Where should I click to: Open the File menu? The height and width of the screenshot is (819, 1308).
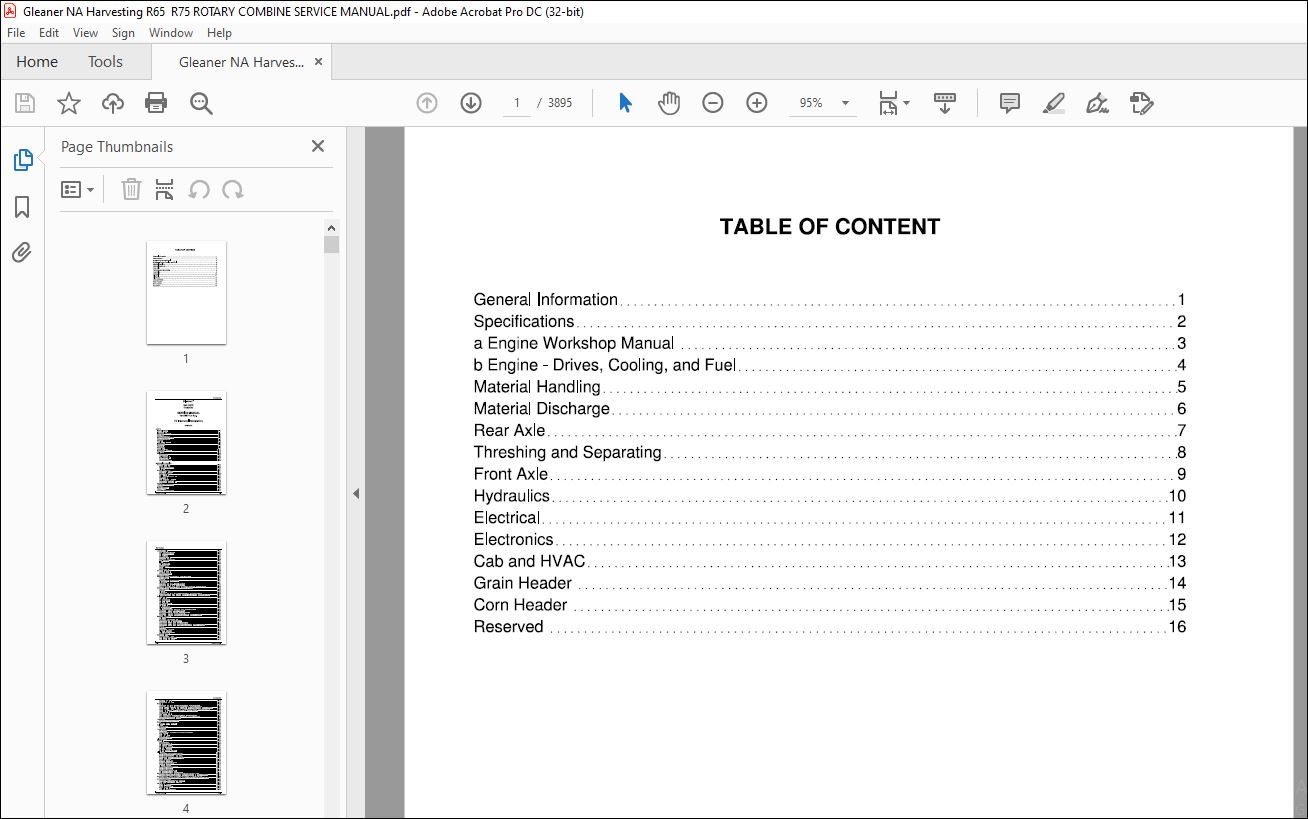click(16, 33)
